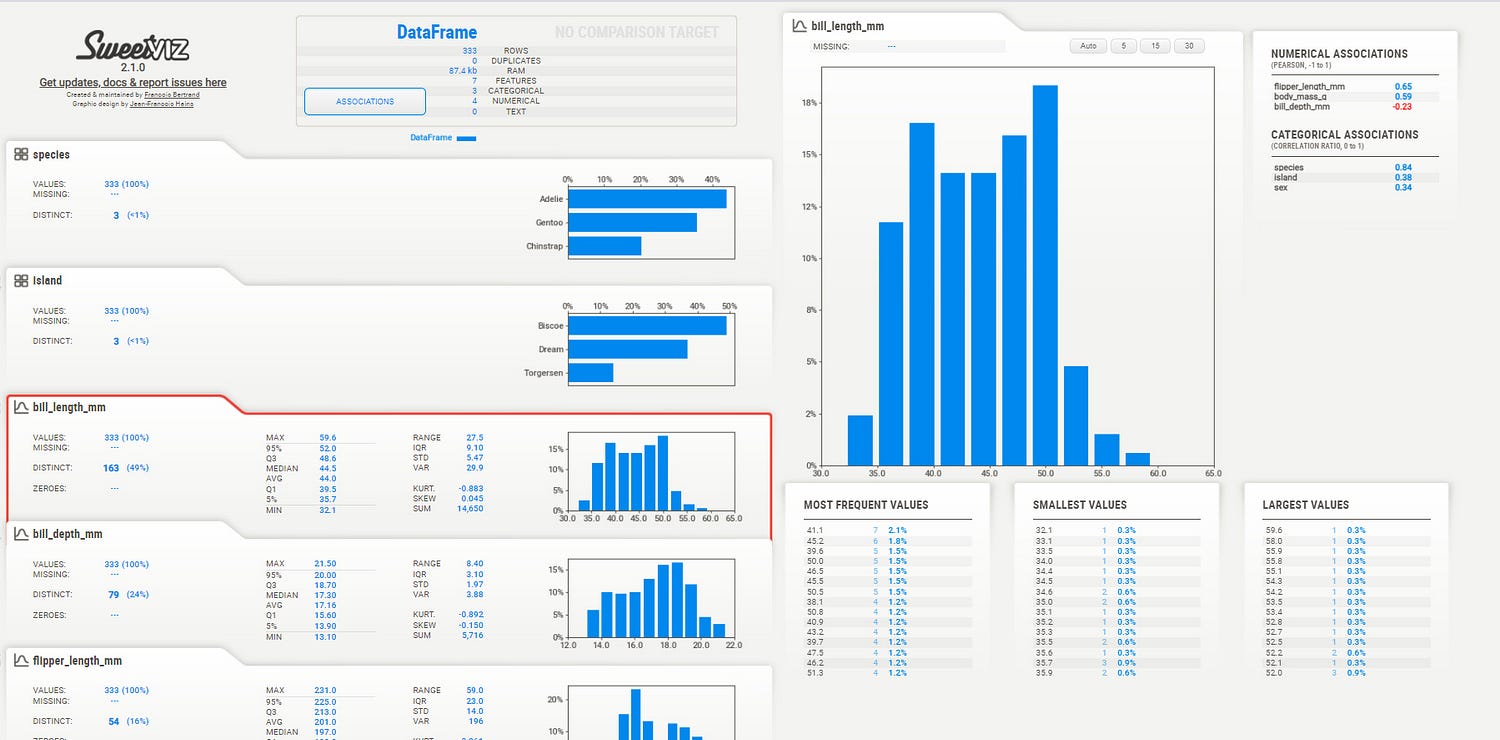
Task: Set histogram bins to Auto
Action: point(1088,46)
